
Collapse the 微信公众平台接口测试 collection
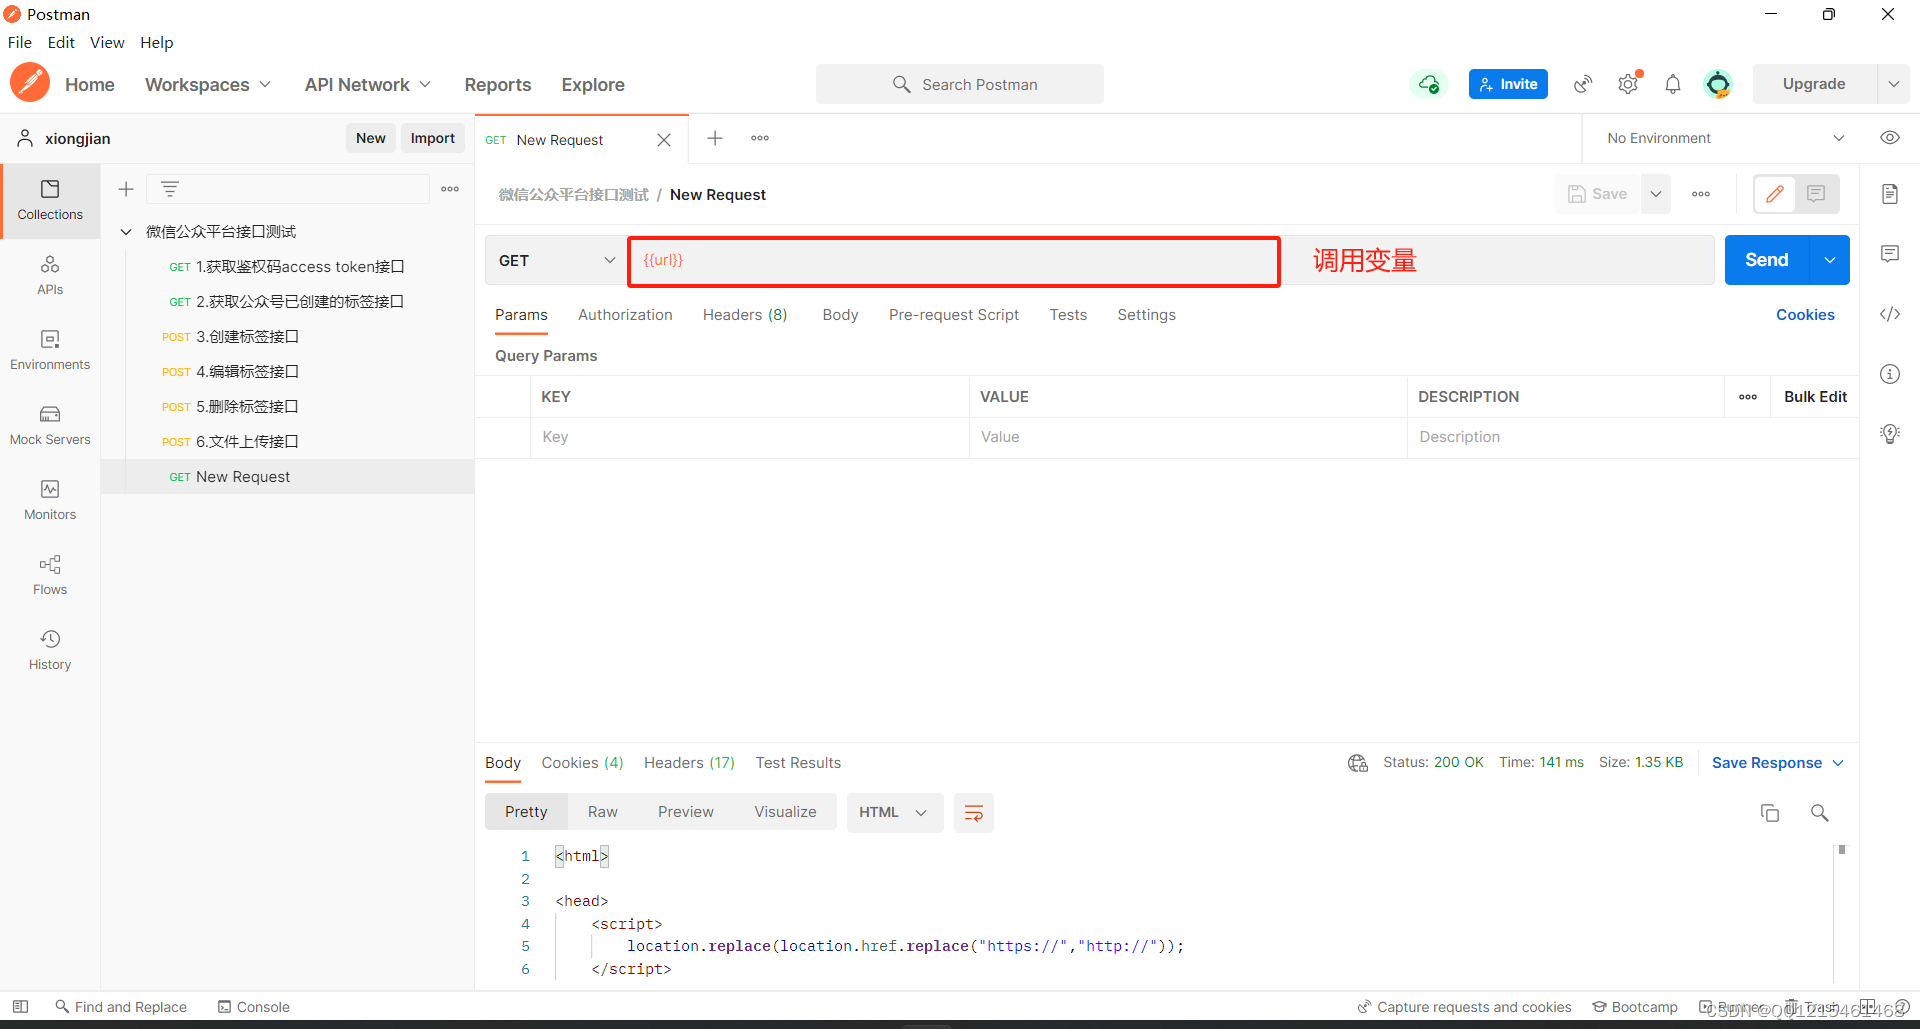point(126,232)
